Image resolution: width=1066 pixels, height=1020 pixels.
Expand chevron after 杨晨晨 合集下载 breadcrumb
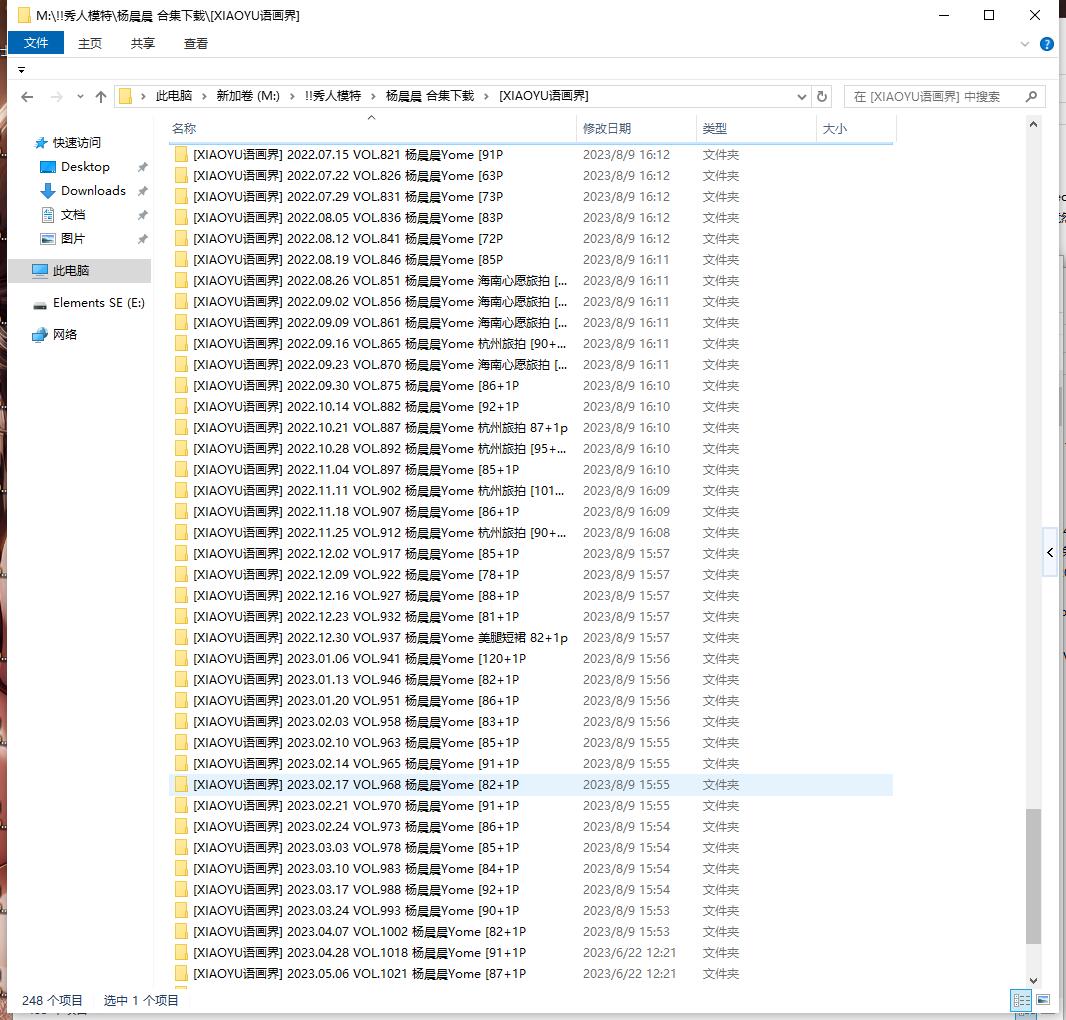pyautogui.click(x=487, y=97)
